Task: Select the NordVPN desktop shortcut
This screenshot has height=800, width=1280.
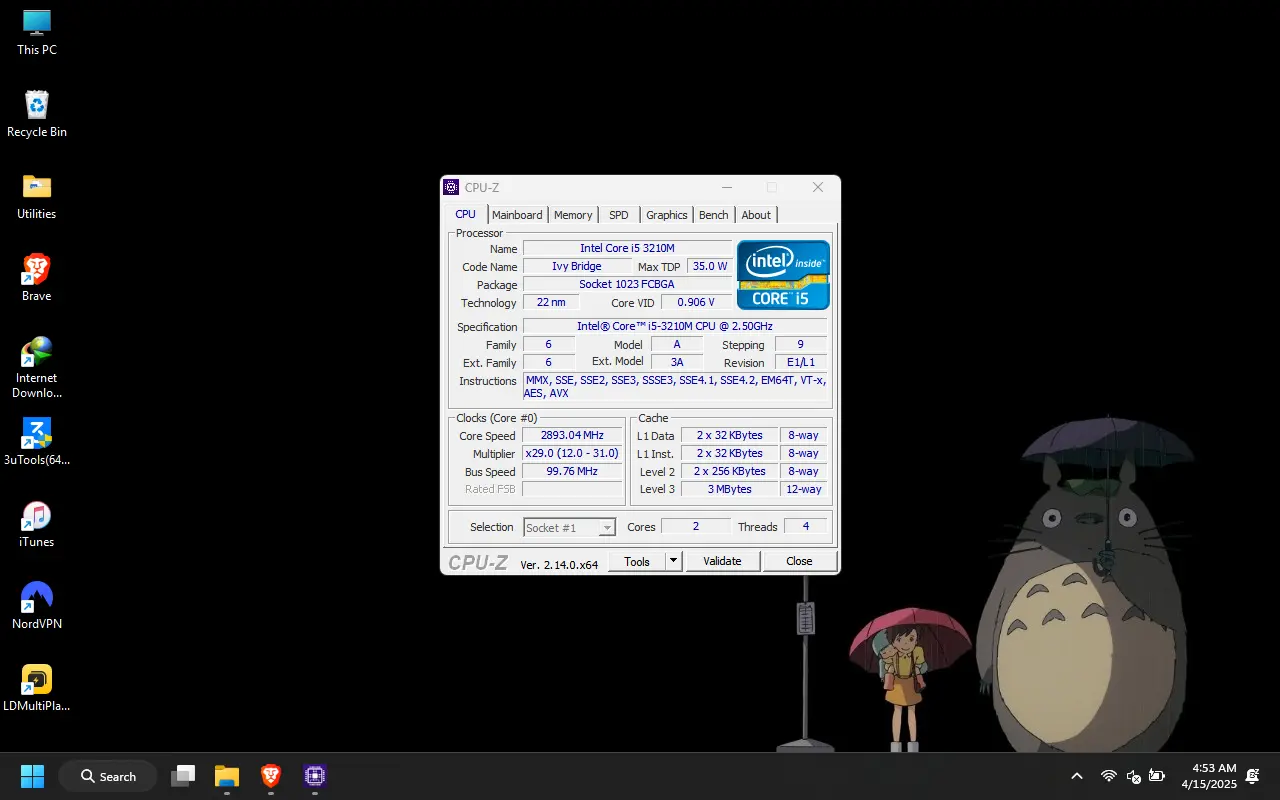Action: pos(37,606)
